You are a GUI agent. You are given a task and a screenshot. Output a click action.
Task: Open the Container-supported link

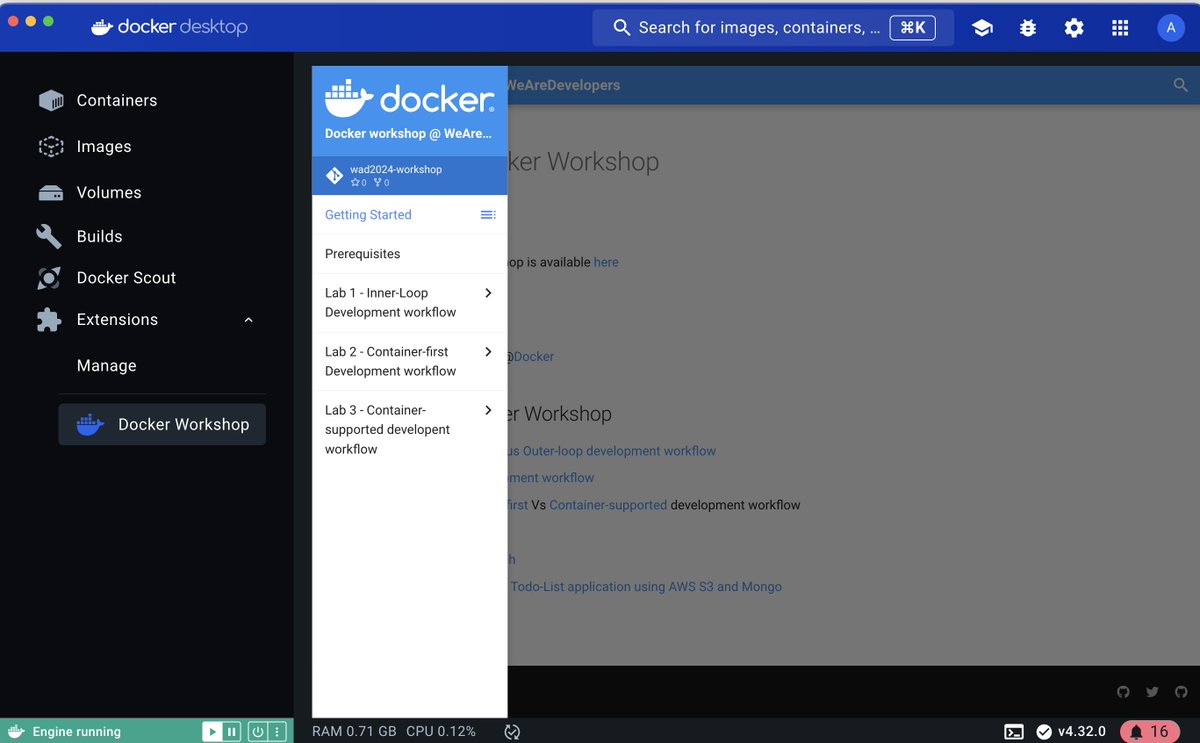tap(608, 505)
